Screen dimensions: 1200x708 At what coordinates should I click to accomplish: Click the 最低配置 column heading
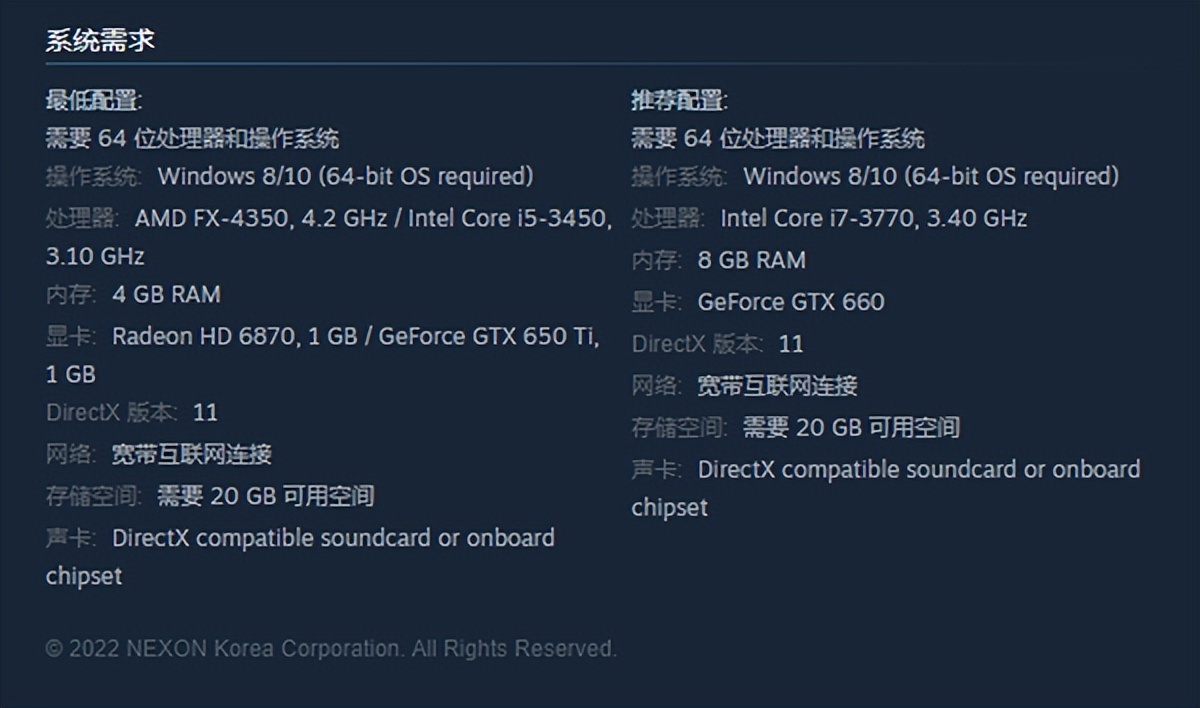tap(94, 100)
